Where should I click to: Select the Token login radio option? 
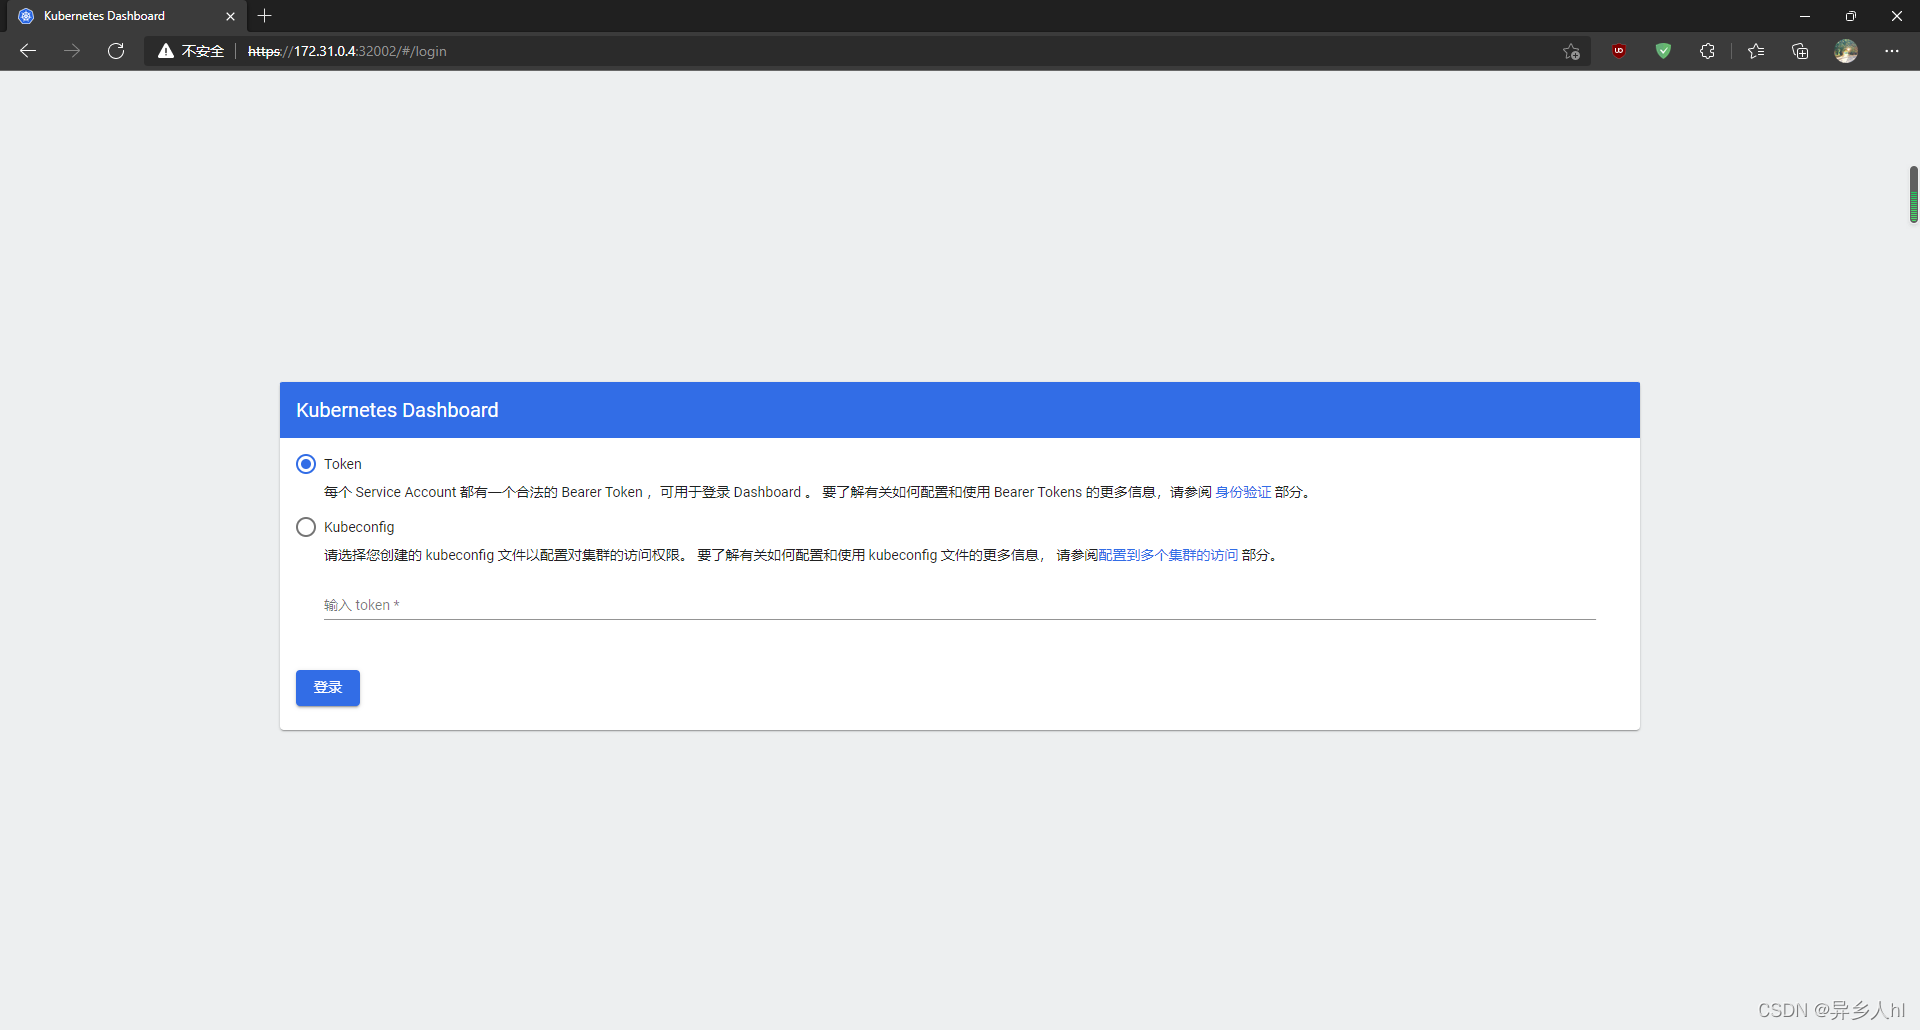(x=306, y=464)
